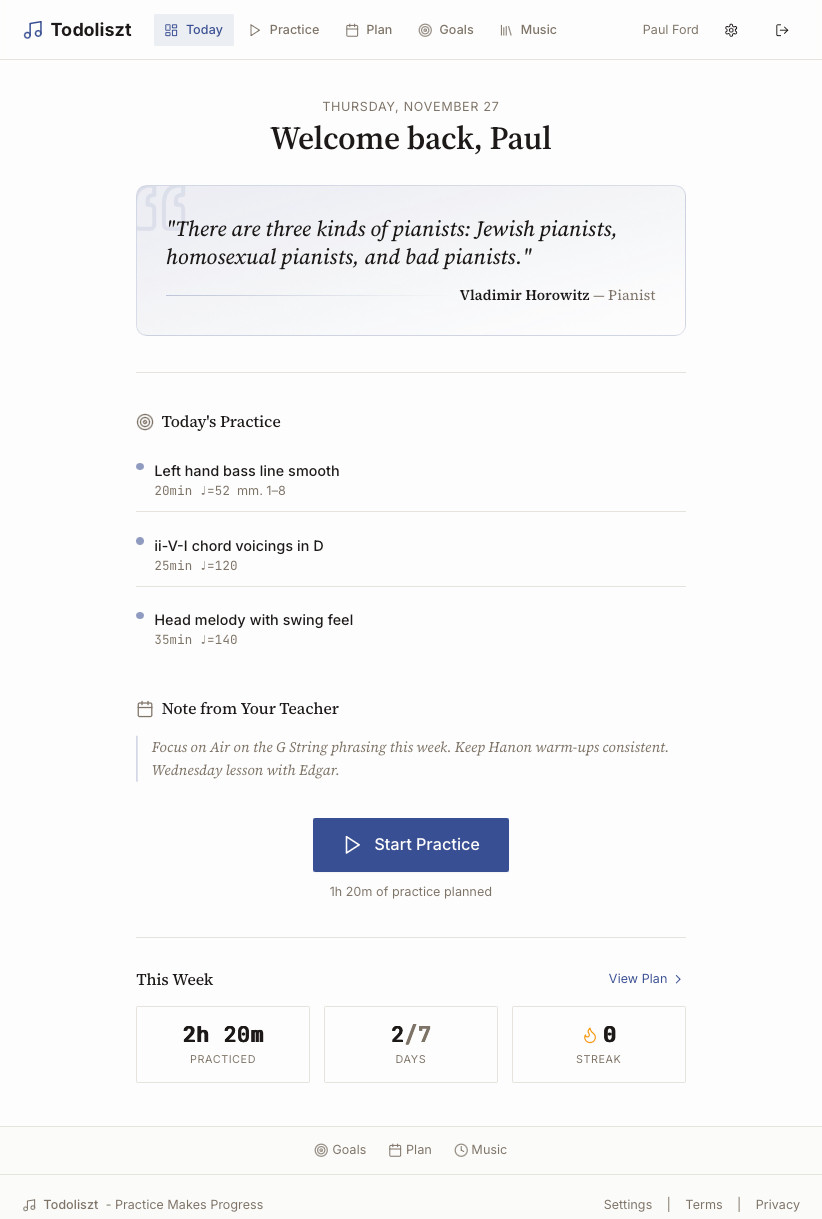Open settings with the gear icon
Screen dimensions: 822x1219
[731, 30]
